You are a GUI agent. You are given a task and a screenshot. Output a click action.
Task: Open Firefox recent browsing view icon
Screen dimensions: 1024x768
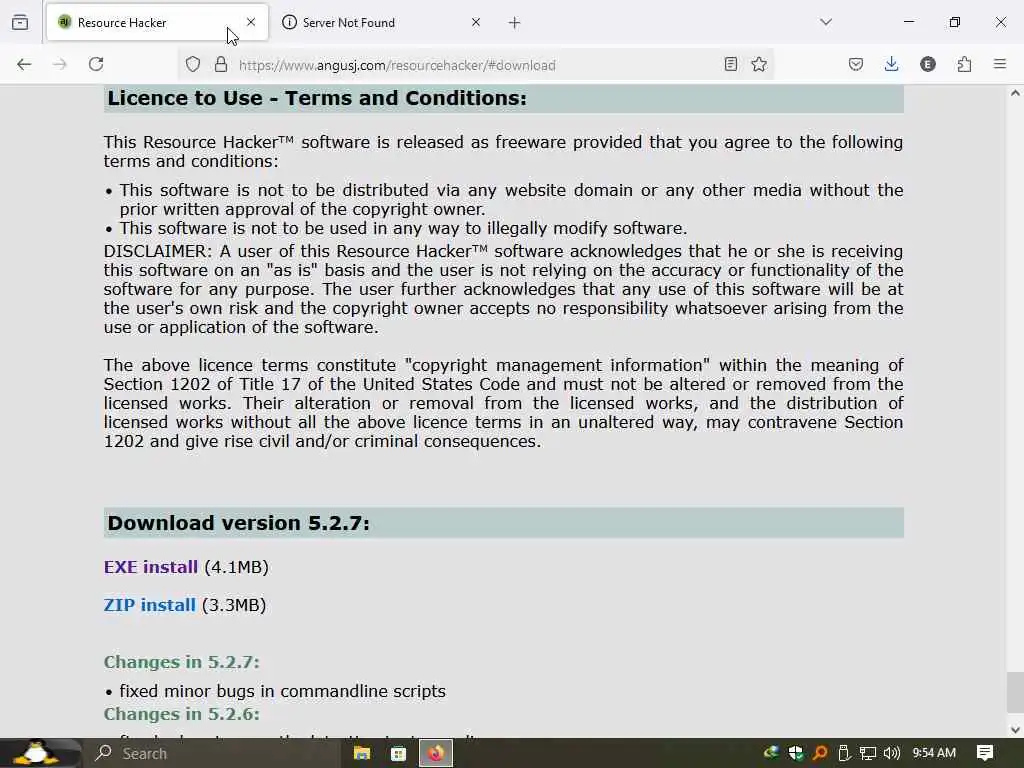tap(20, 23)
